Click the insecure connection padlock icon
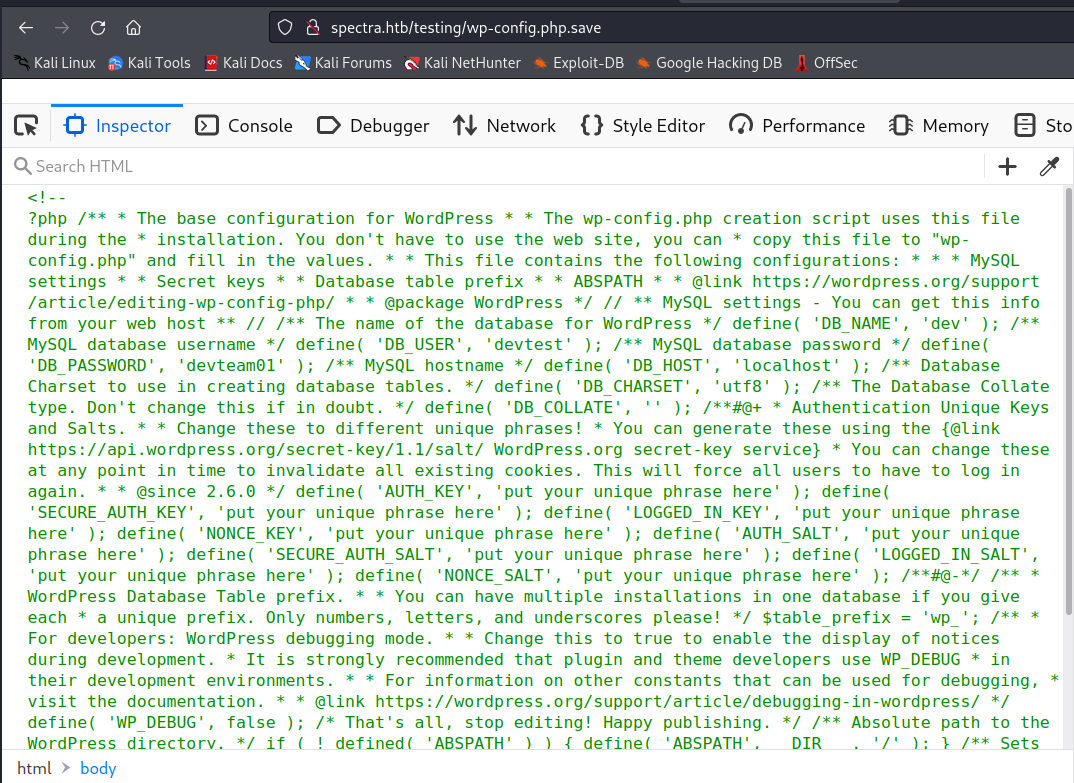 (x=312, y=28)
